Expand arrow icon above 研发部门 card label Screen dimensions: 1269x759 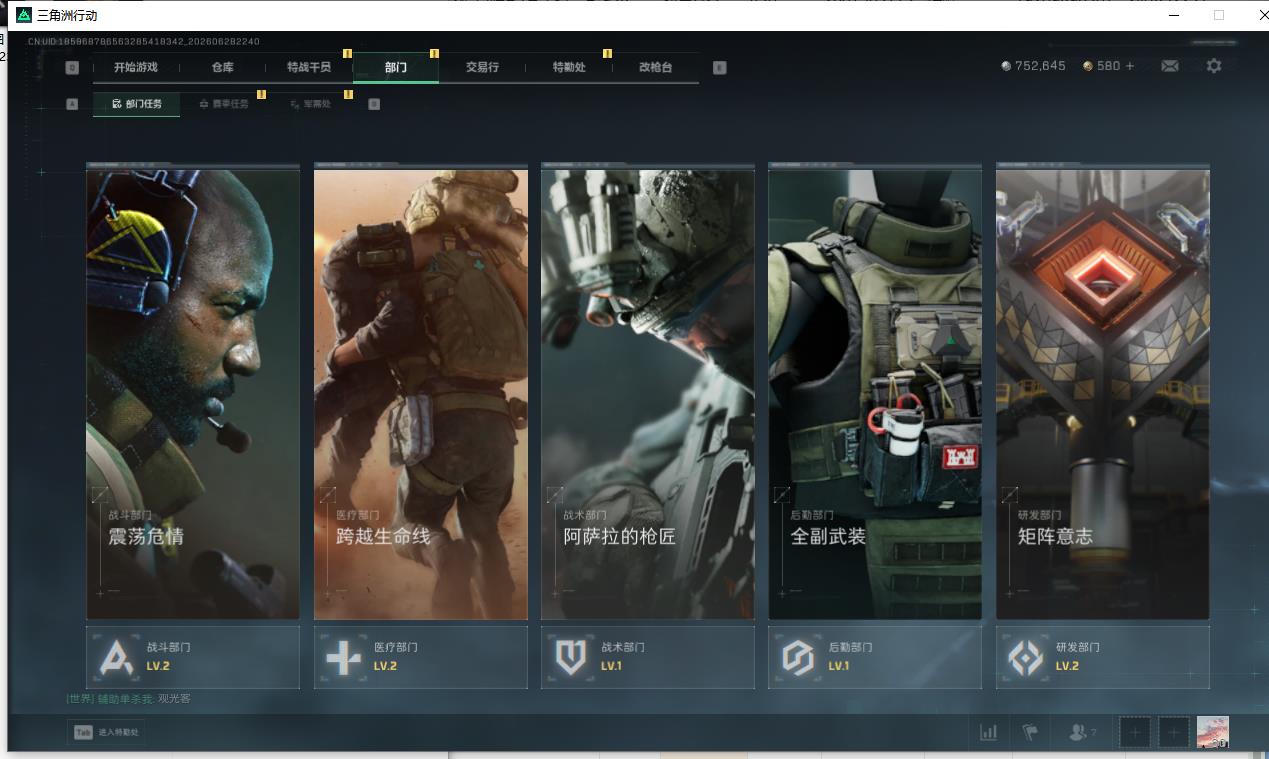pos(1010,494)
